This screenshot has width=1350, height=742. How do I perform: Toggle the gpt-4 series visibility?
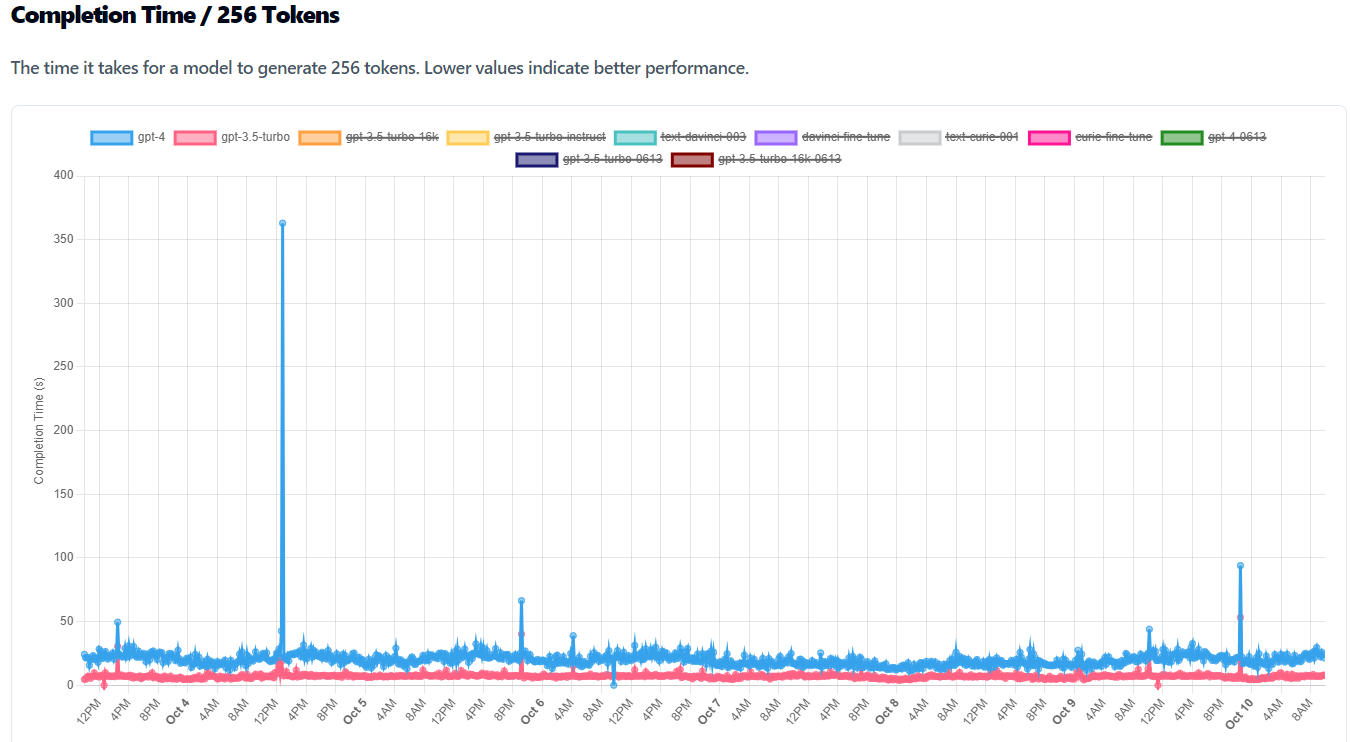click(150, 137)
